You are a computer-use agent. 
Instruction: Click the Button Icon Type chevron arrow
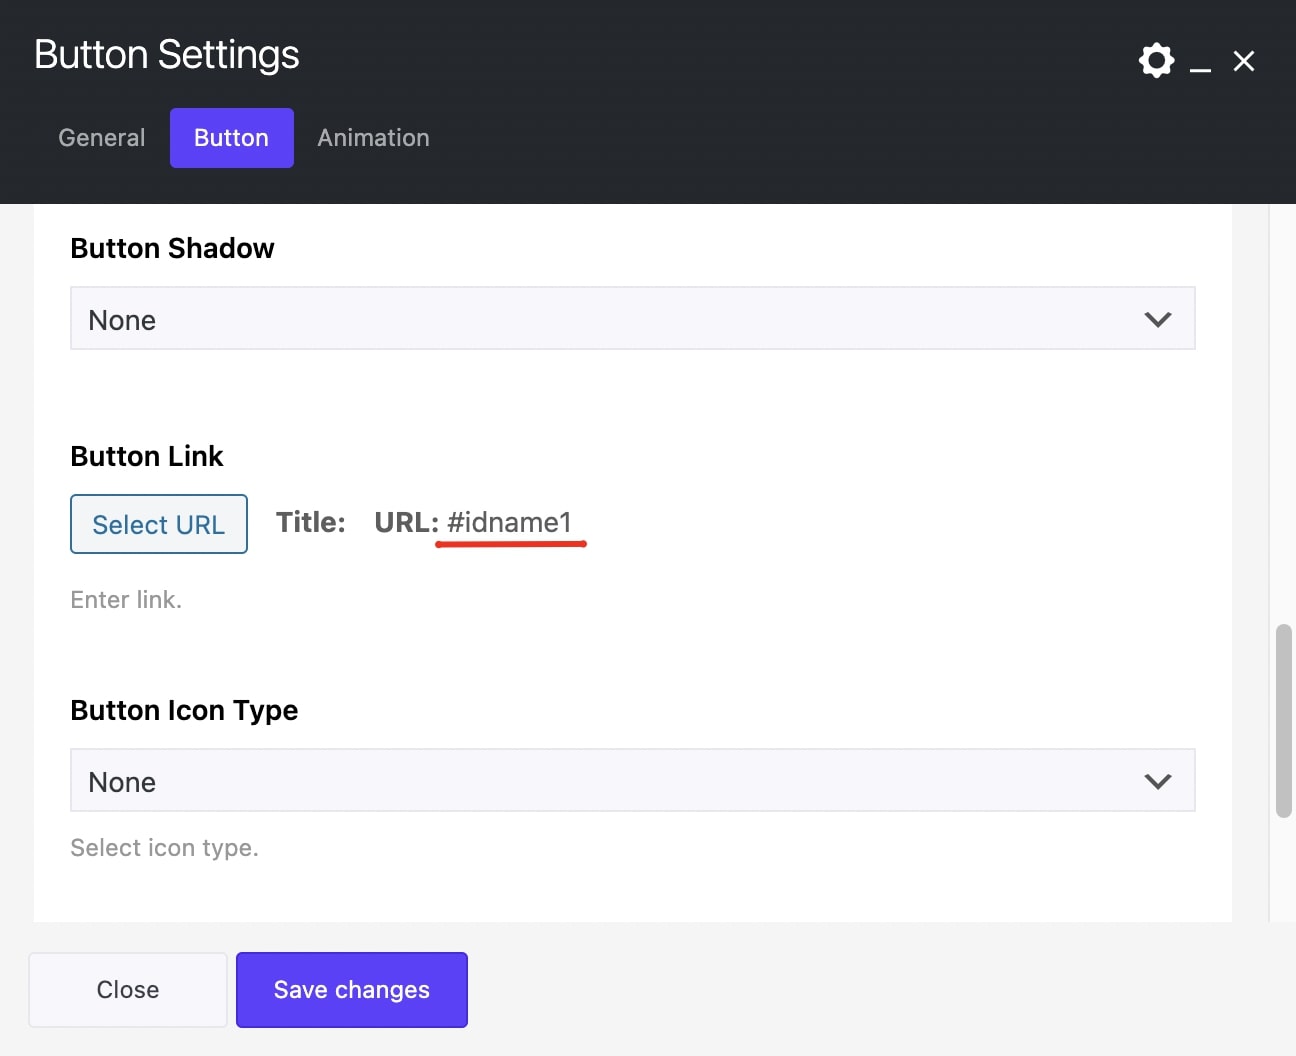point(1157,782)
